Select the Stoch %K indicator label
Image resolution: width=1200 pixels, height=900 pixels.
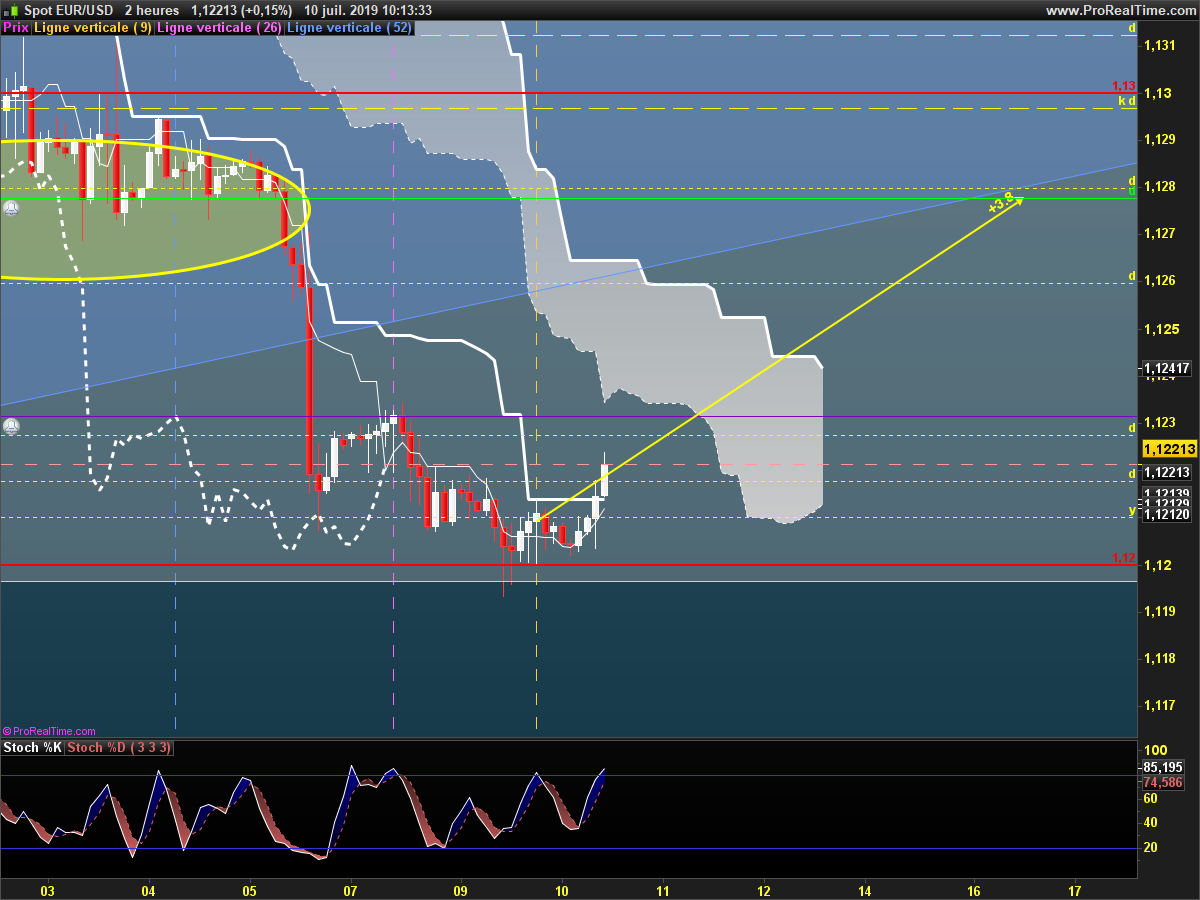click(x=32, y=748)
